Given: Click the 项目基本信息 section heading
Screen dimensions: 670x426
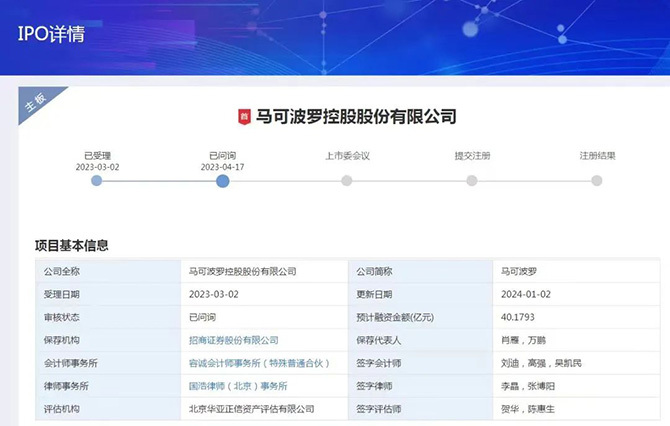Looking at the screenshot, I should [71, 245].
